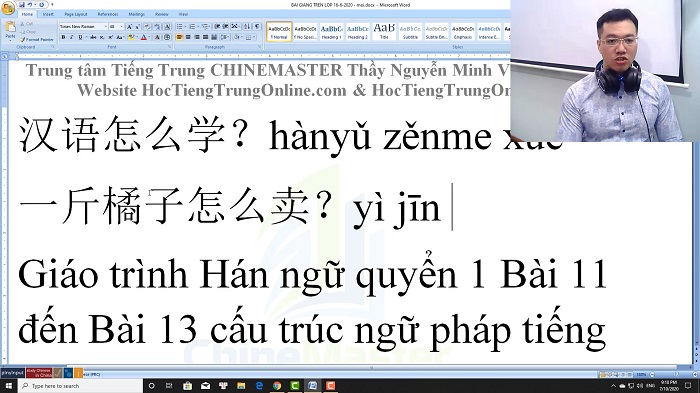Open Customize Quick Access Toolbar dropdown
This screenshot has height=393, width=700.
[52, 4]
